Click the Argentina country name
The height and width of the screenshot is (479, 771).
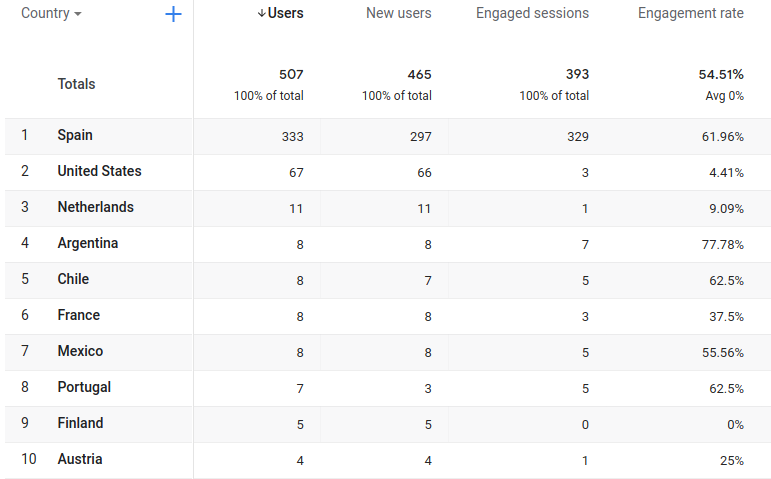(88, 244)
